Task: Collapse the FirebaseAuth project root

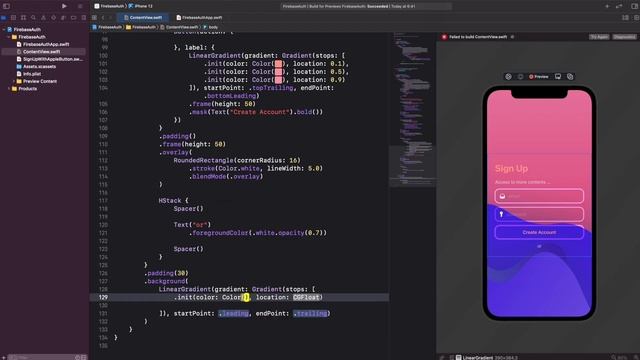Action: 4,29
